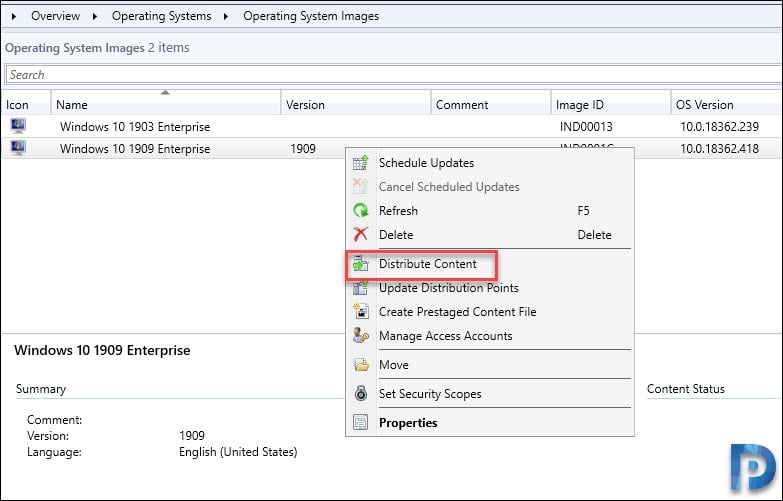Screen dimensions: 783x501
Task: Go to Operating Systems breadcrumb
Action: click(161, 16)
